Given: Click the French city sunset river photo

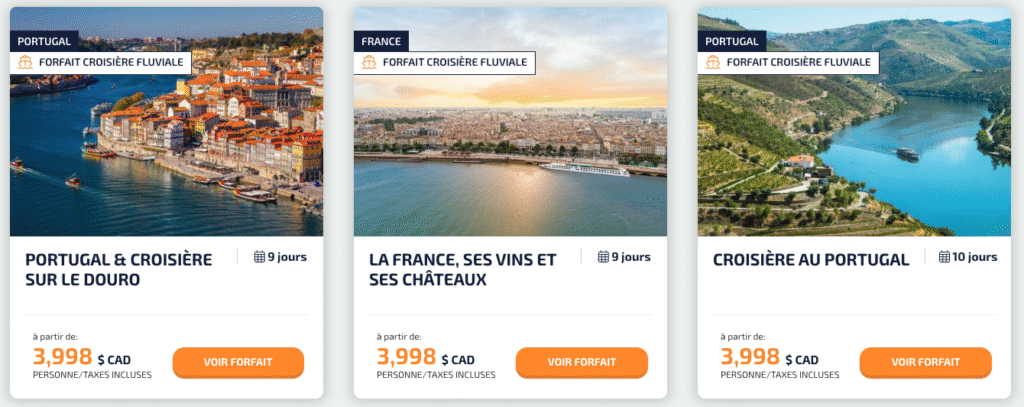Looking at the screenshot, I should pyautogui.click(x=510, y=150).
